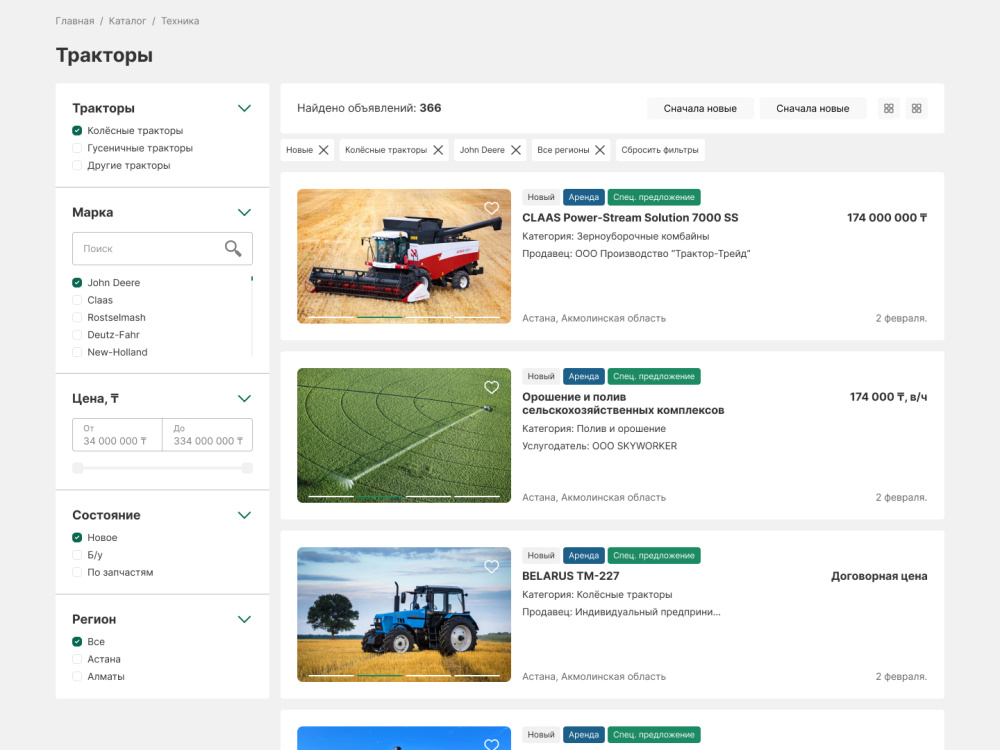The image size is (1000, 750).
Task: Click 'Продавец: ООО Производство "Трактор-Трейд"' text
Action: 636,254
